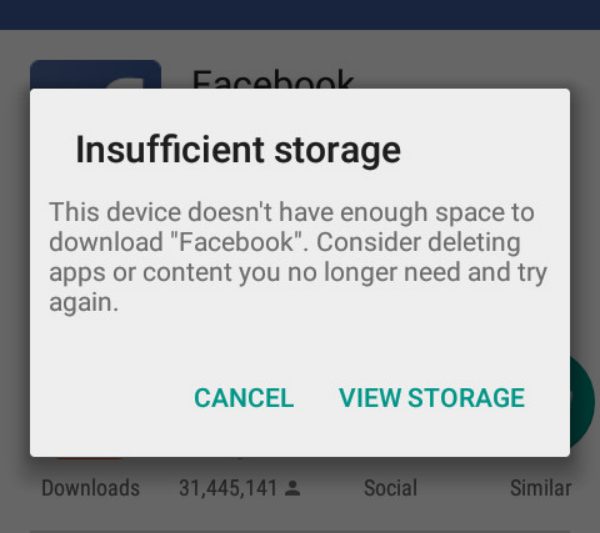Show Similar apps
The image size is (600, 533).
[x=540, y=489]
